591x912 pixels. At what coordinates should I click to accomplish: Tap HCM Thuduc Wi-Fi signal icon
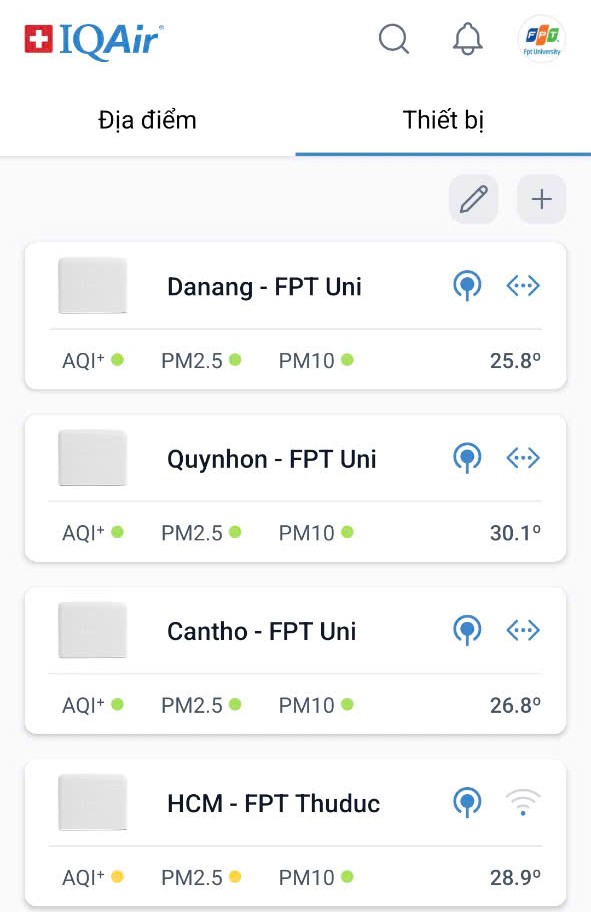click(523, 802)
